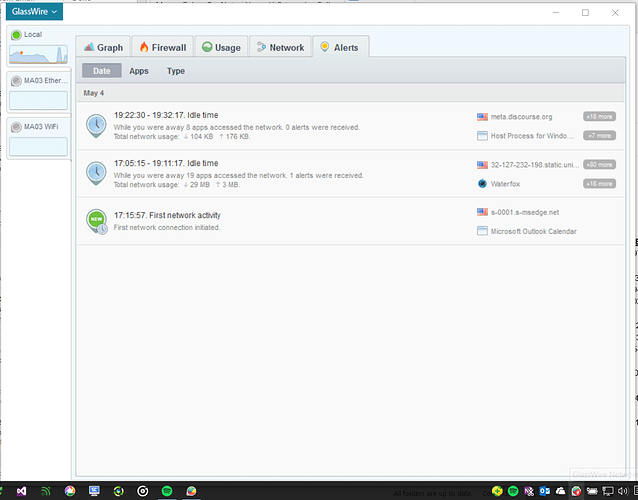Viewport: 638px width, 500px height.
Task: Click the clock icon for 19:22:30 idle alert
Action: click(x=96, y=125)
